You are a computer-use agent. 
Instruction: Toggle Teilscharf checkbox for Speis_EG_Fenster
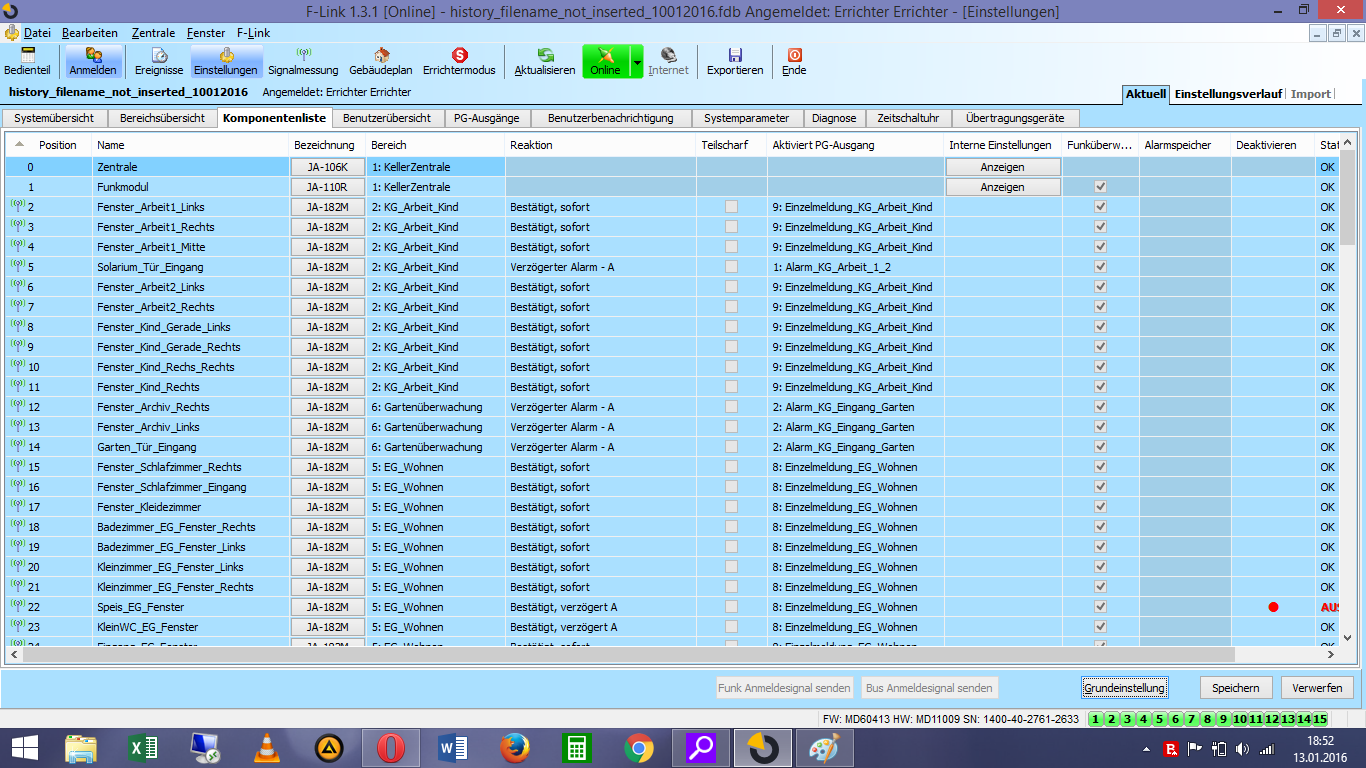tap(732, 607)
